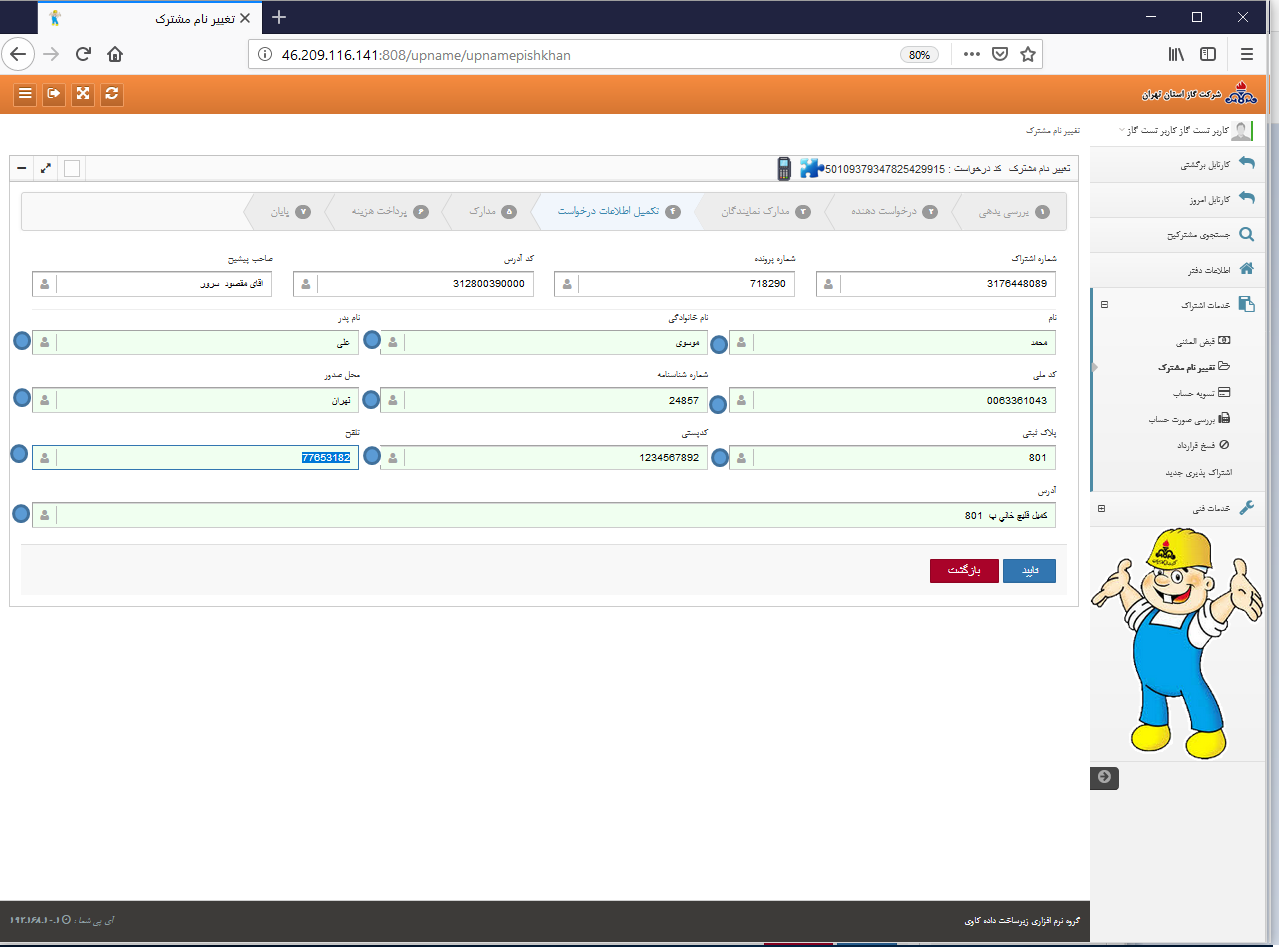The width and height of the screenshot is (1279, 947).
Task: Toggle the blue circle next to the نام field
Action: click(718, 345)
